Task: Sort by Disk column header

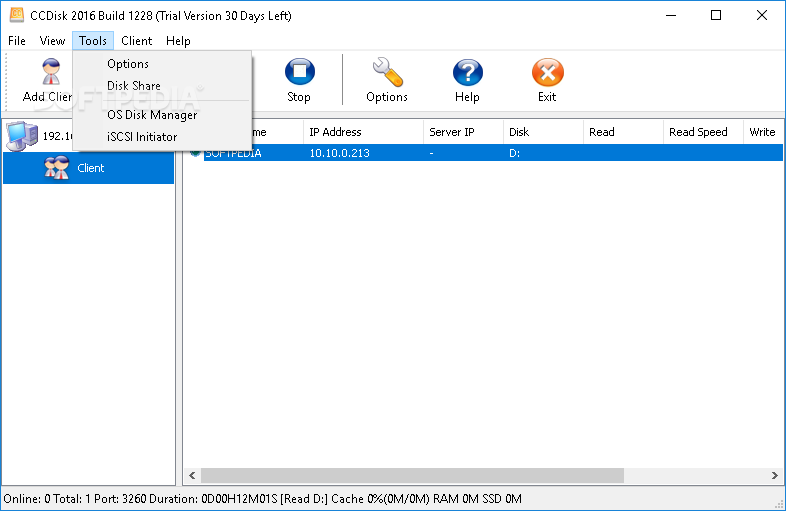Action: point(543,132)
